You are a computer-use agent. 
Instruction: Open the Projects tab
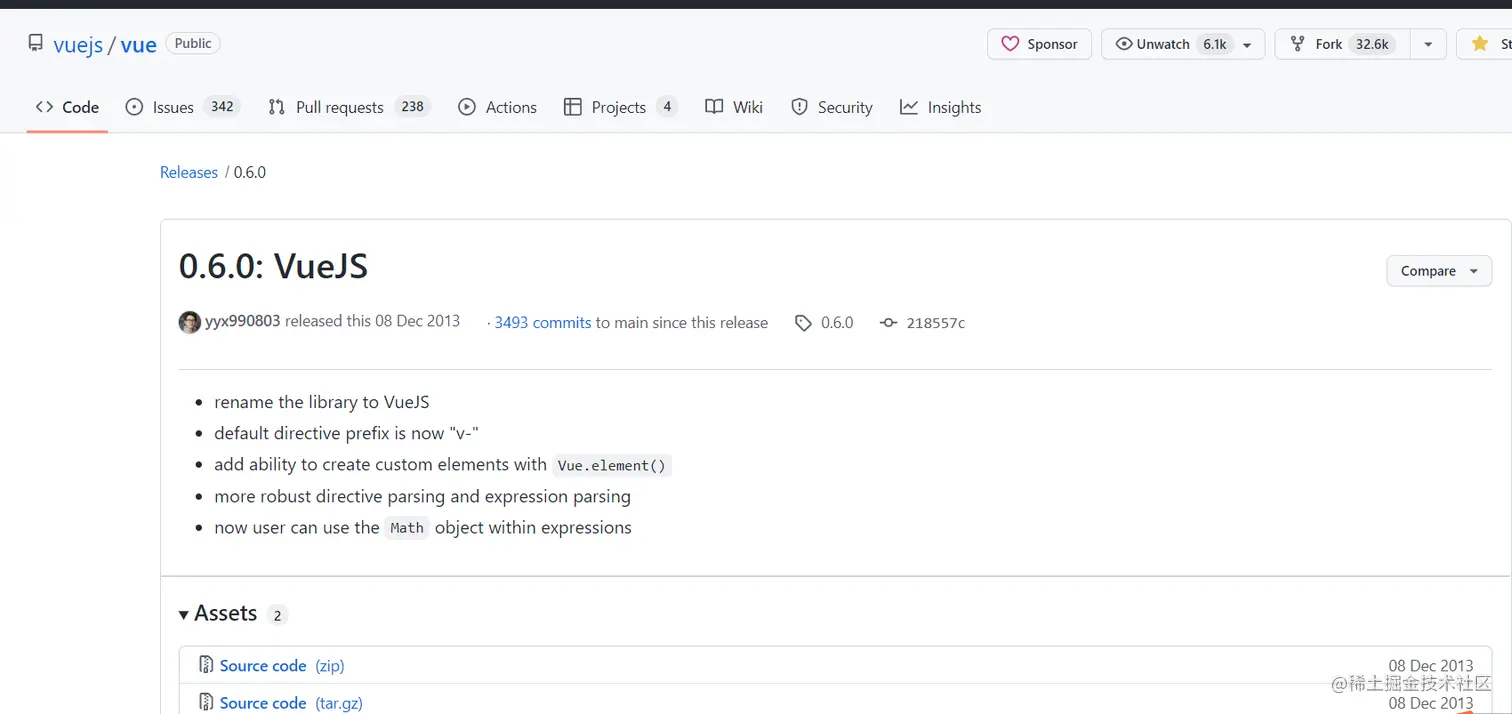[621, 107]
